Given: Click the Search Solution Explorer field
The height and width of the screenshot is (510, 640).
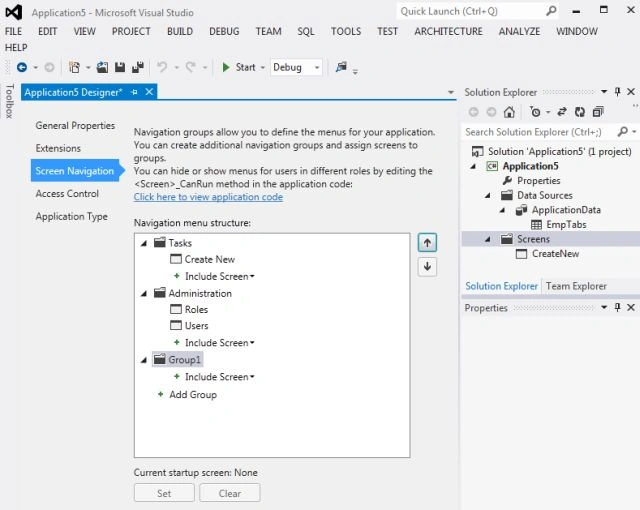Looking at the screenshot, I should (x=539, y=132).
